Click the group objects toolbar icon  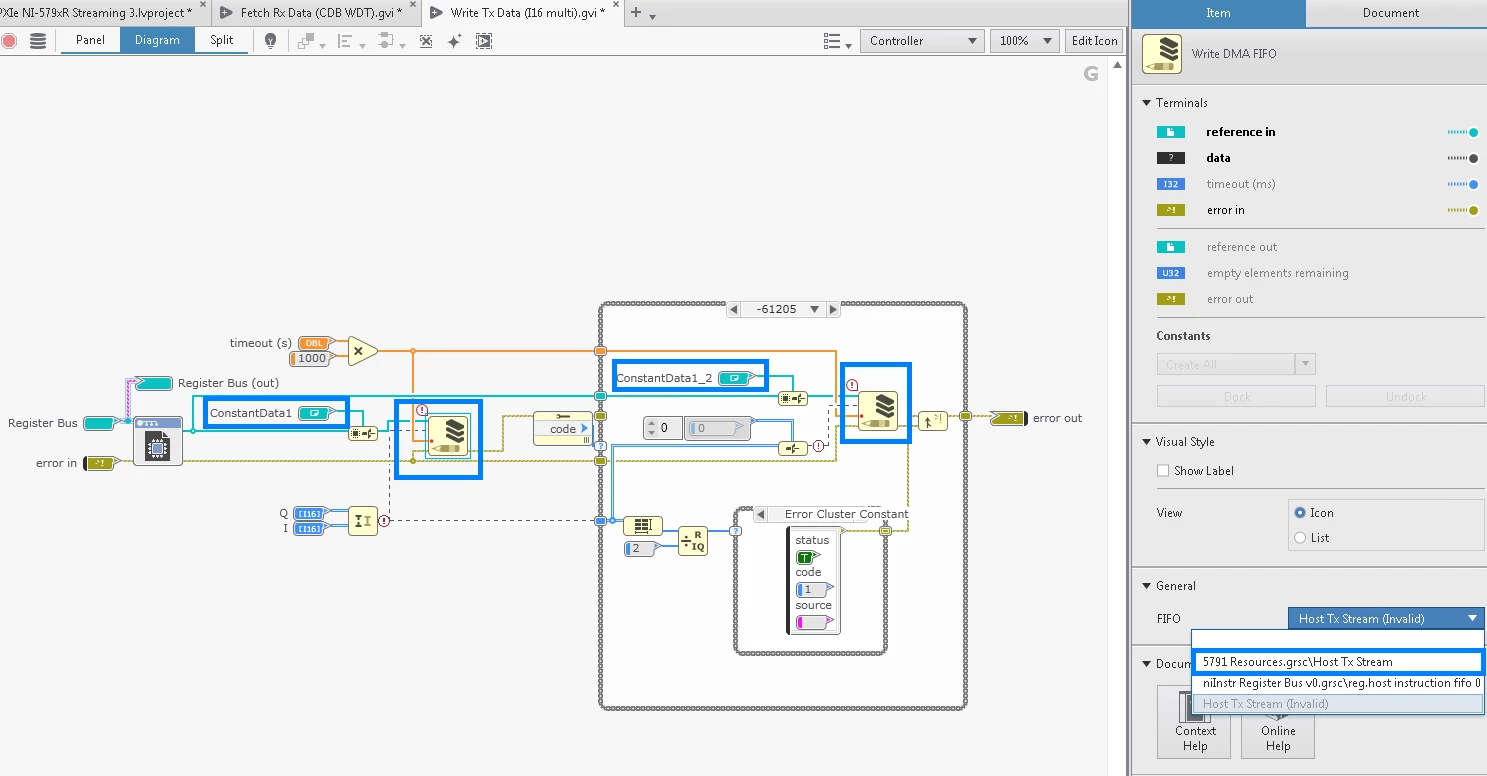305,41
